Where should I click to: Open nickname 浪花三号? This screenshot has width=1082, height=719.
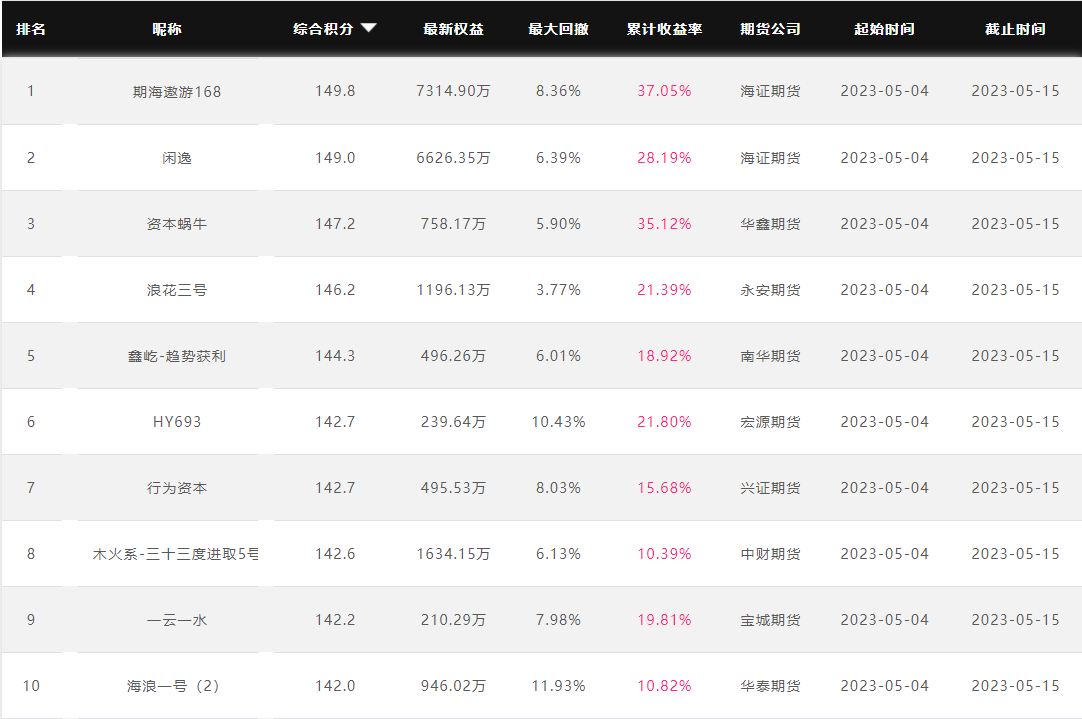click(x=177, y=290)
